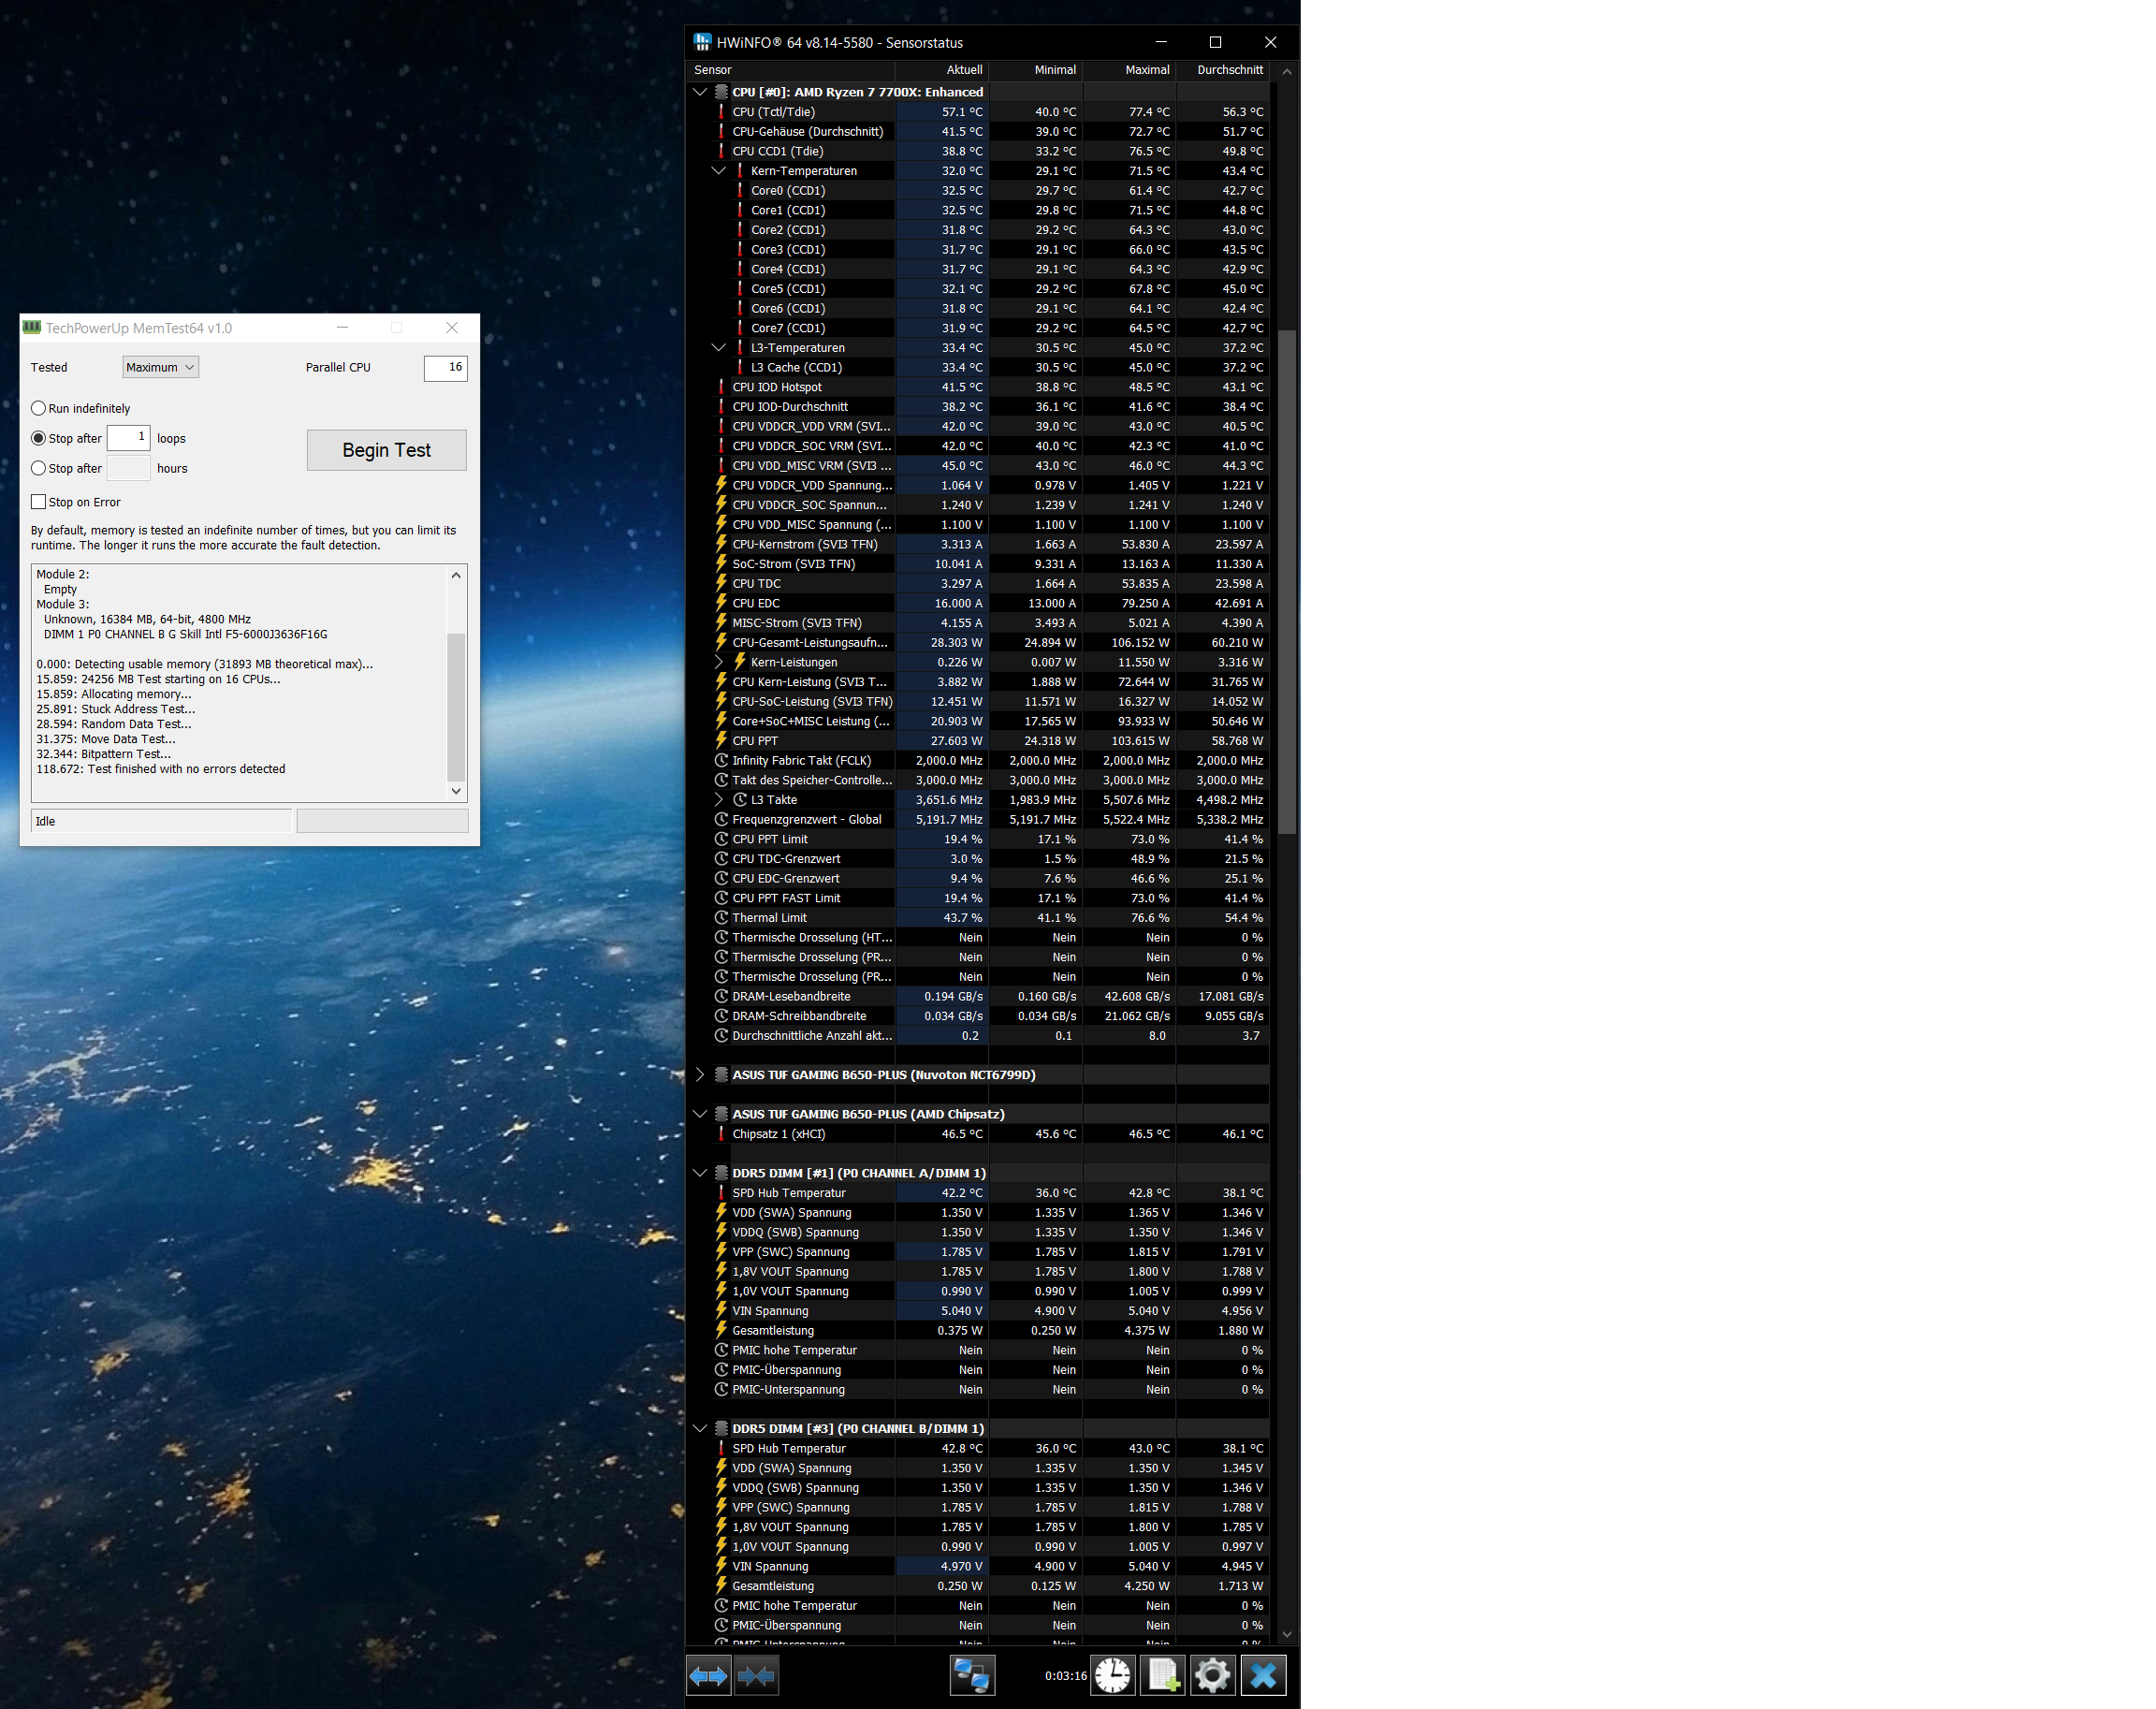The width and height of the screenshot is (2156, 1709).
Task: Close sensors with blue X icon
Action: tap(1263, 1675)
